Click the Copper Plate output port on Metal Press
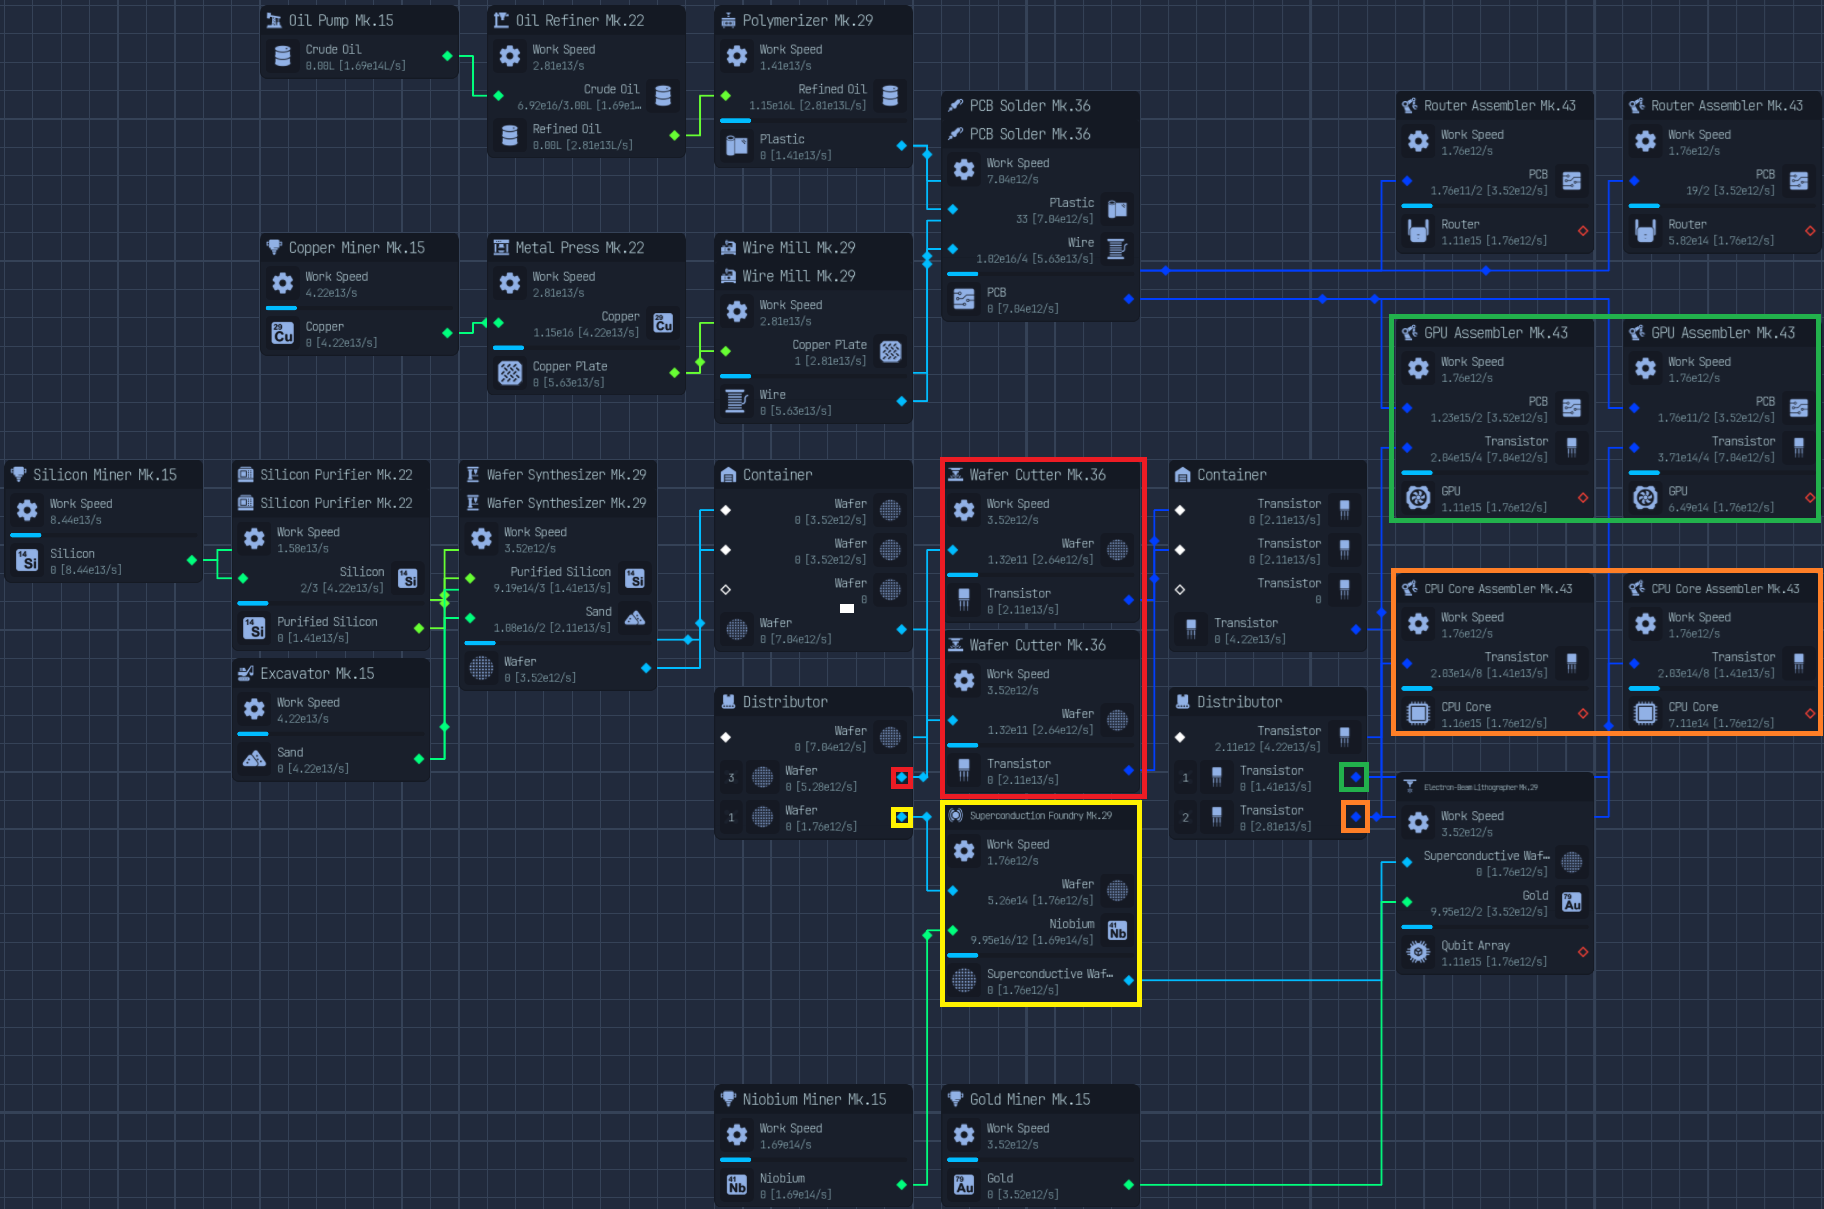 (674, 373)
